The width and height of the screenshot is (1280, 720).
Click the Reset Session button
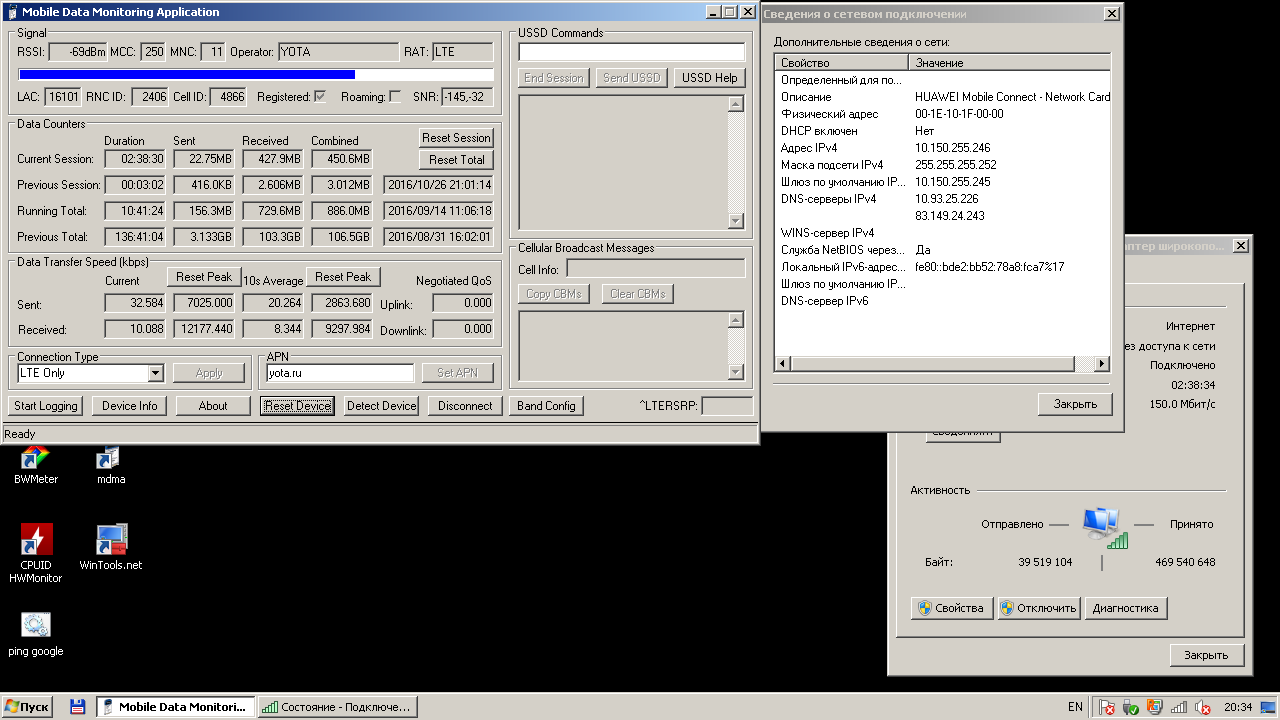(x=456, y=138)
